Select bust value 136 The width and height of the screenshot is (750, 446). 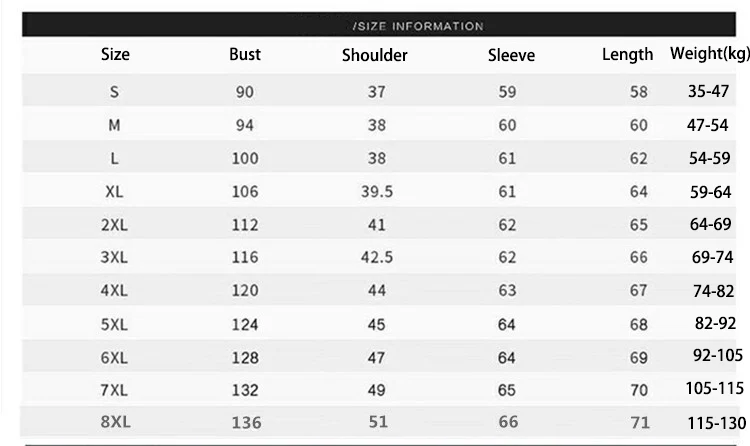[245, 422]
